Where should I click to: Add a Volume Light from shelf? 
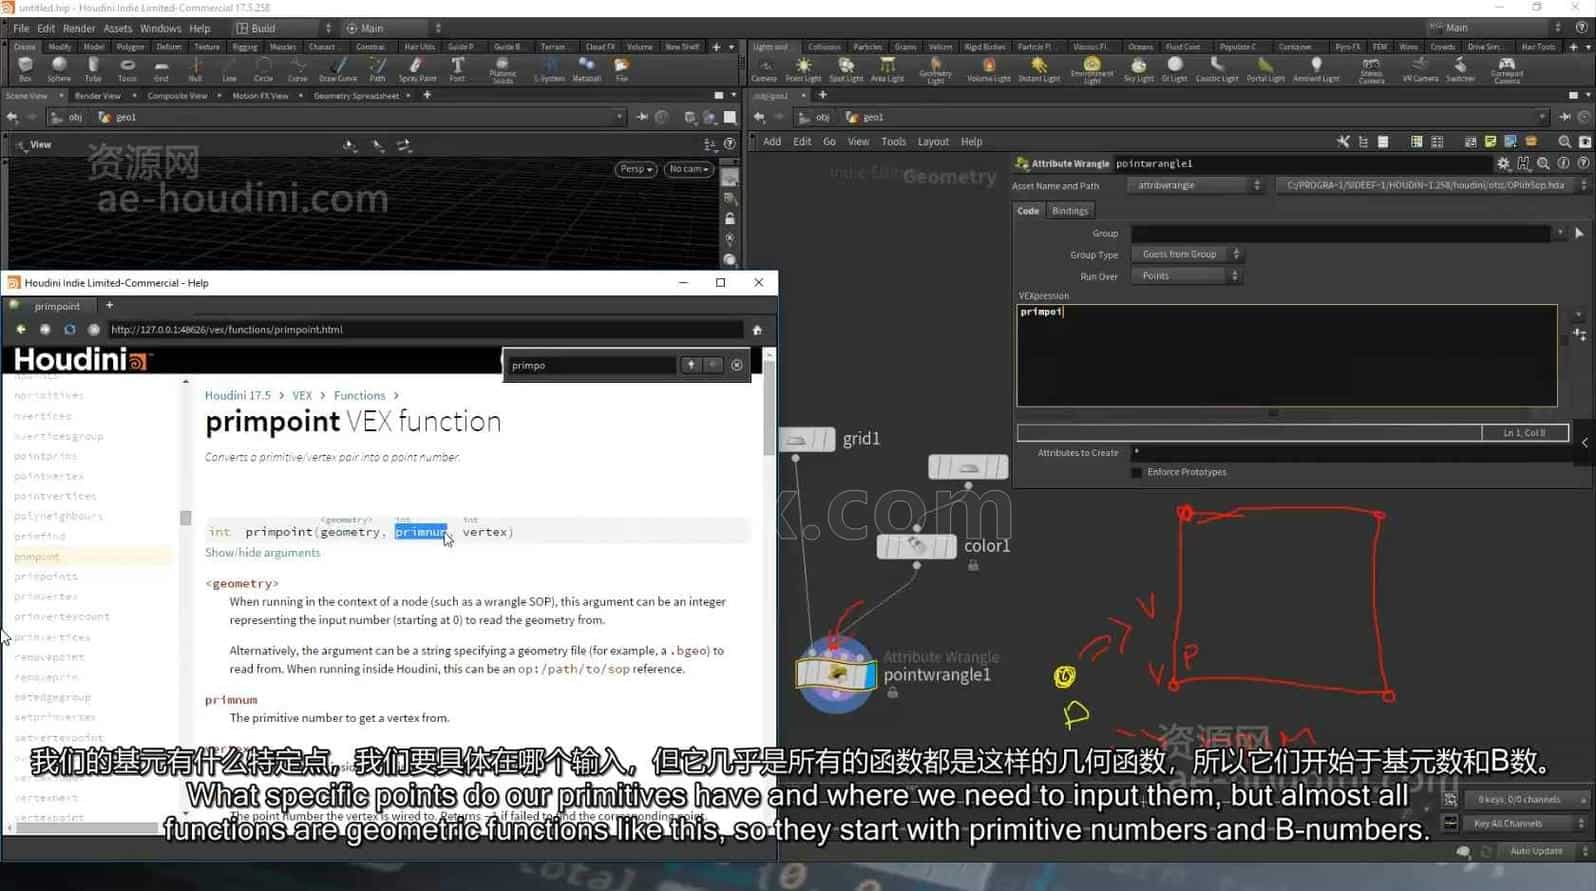pos(988,69)
